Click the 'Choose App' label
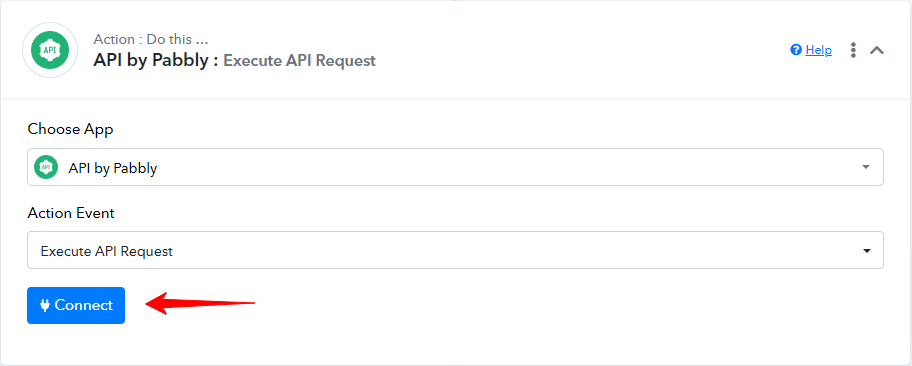912x366 pixels. coord(70,129)
